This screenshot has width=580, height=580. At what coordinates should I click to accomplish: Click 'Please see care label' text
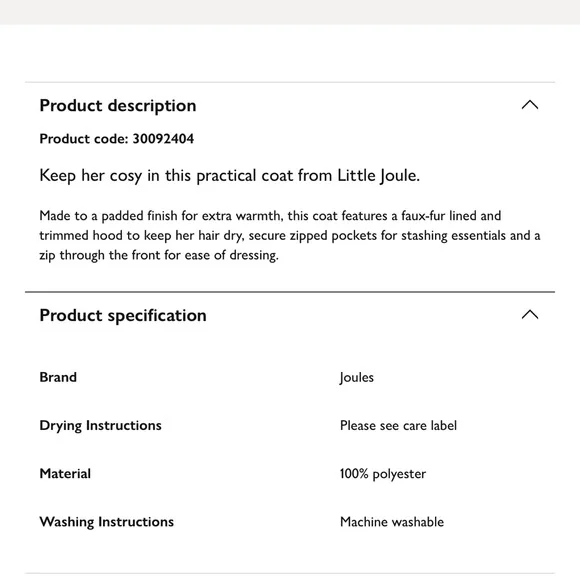point(398,426)
